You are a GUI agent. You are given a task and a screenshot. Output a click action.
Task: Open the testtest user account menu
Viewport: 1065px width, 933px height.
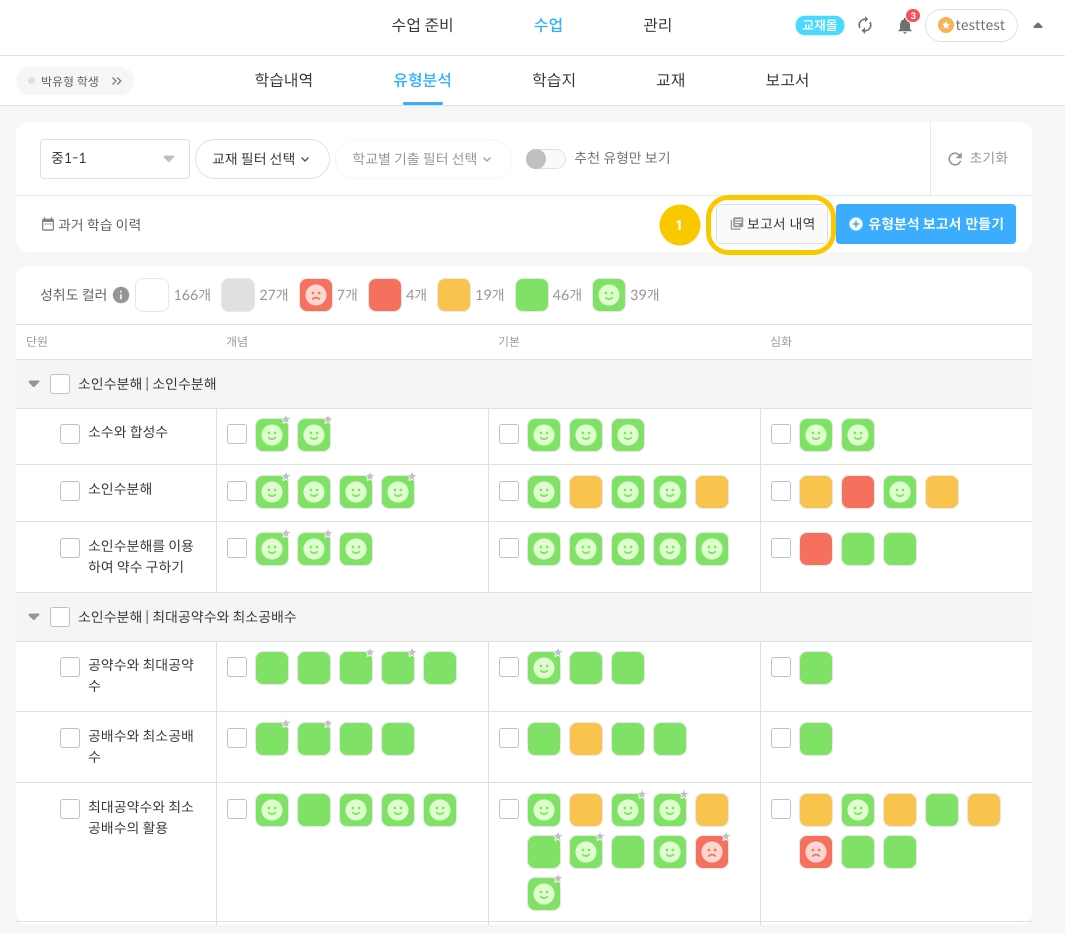click(x=971, y=26)
